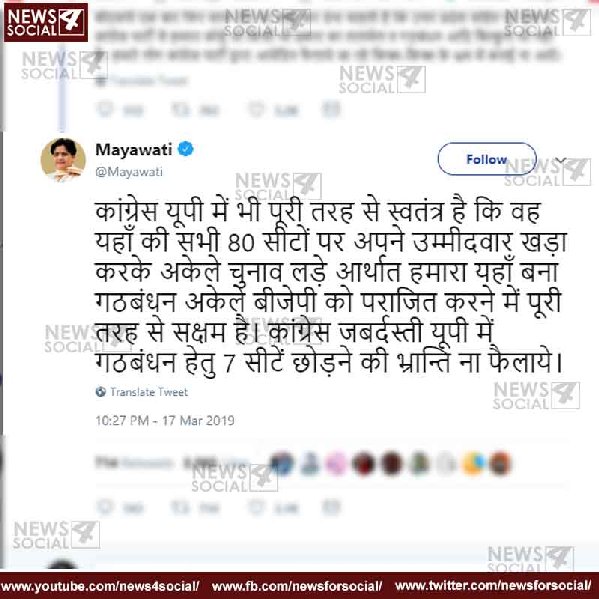Viewport: 599px width, 599px height.
Task: Open the News Social logo in the top-left corner
Action: (46, 23)
